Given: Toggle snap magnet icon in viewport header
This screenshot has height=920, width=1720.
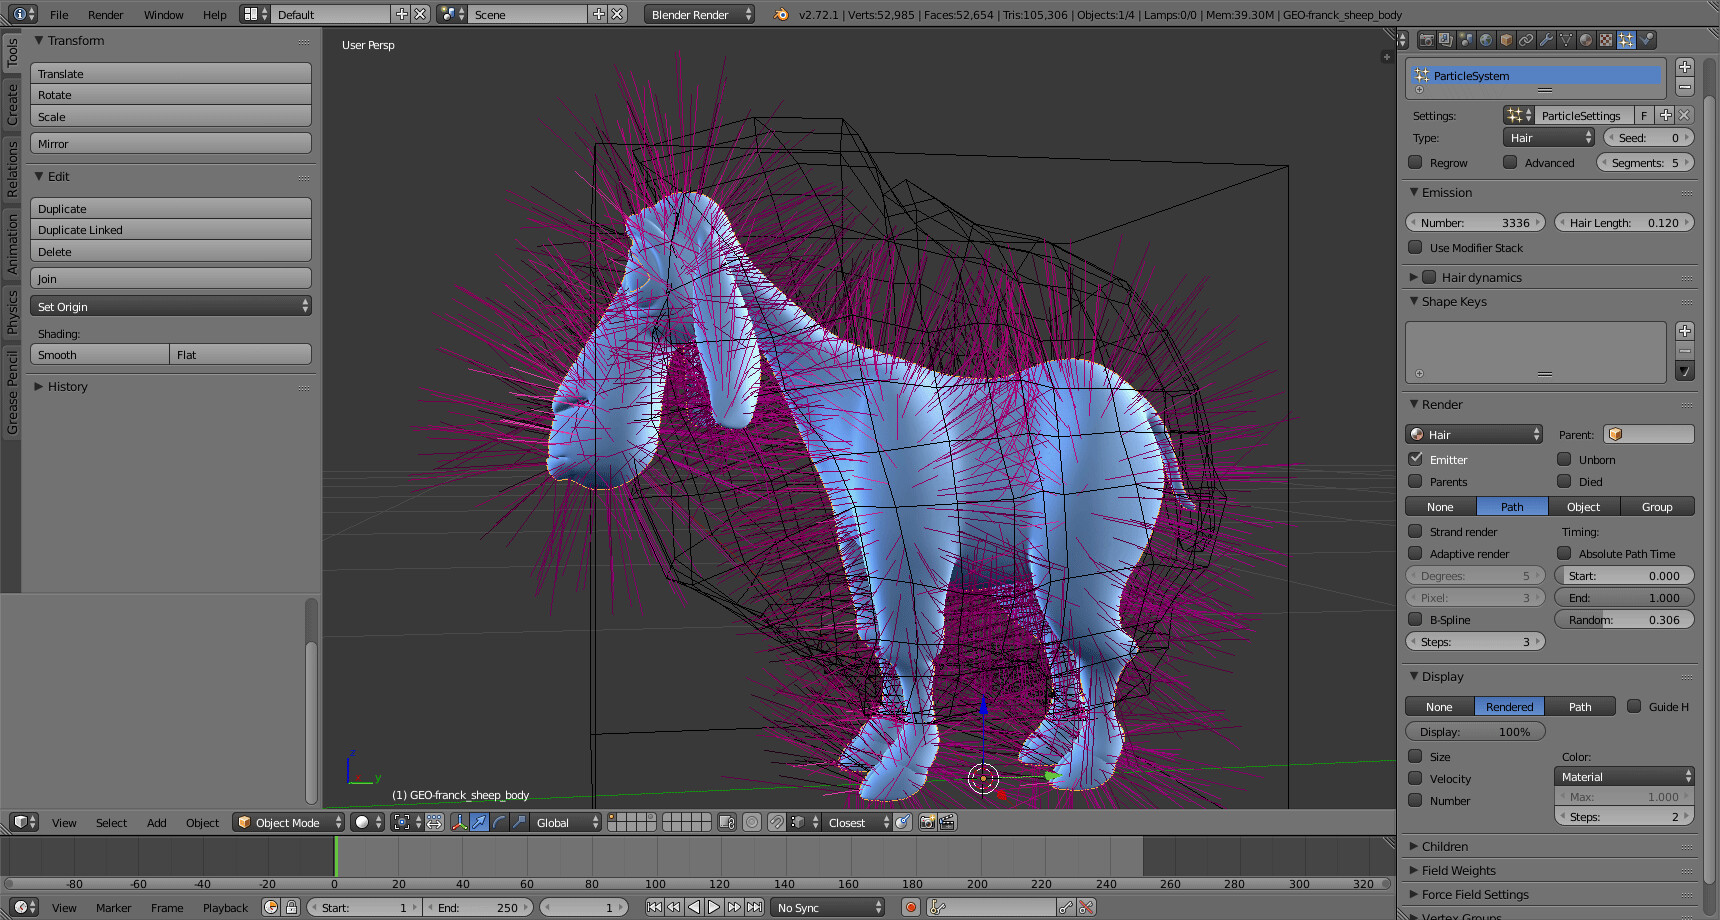Looking at the screenshot, I should (x=776, y=822).
